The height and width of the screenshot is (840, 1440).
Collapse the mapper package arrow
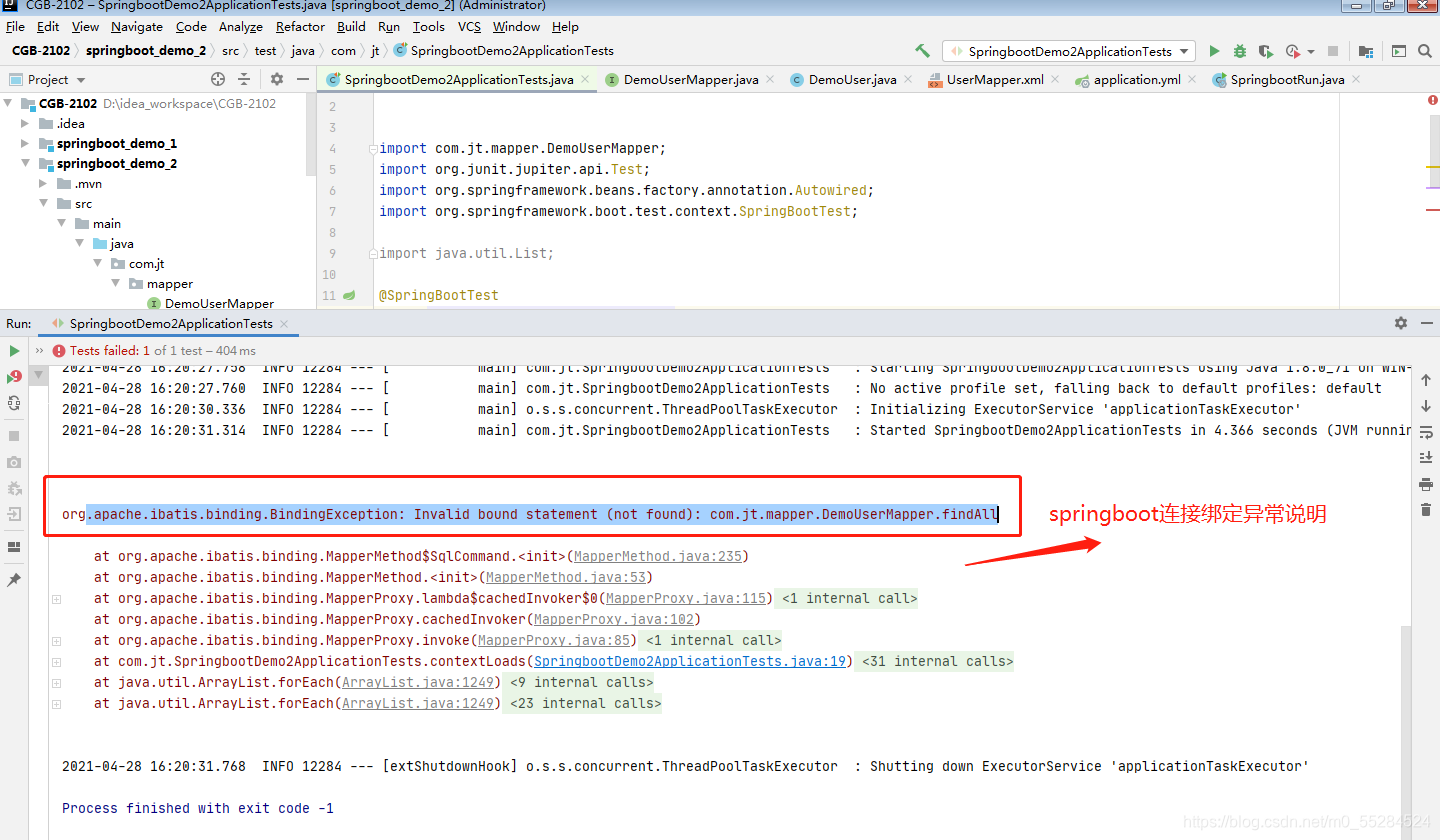pyautogui.click(x=116, y=284)
